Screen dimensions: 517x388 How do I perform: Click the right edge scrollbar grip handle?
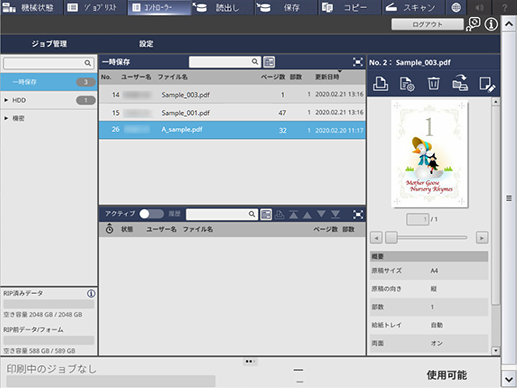pos(509,198)
